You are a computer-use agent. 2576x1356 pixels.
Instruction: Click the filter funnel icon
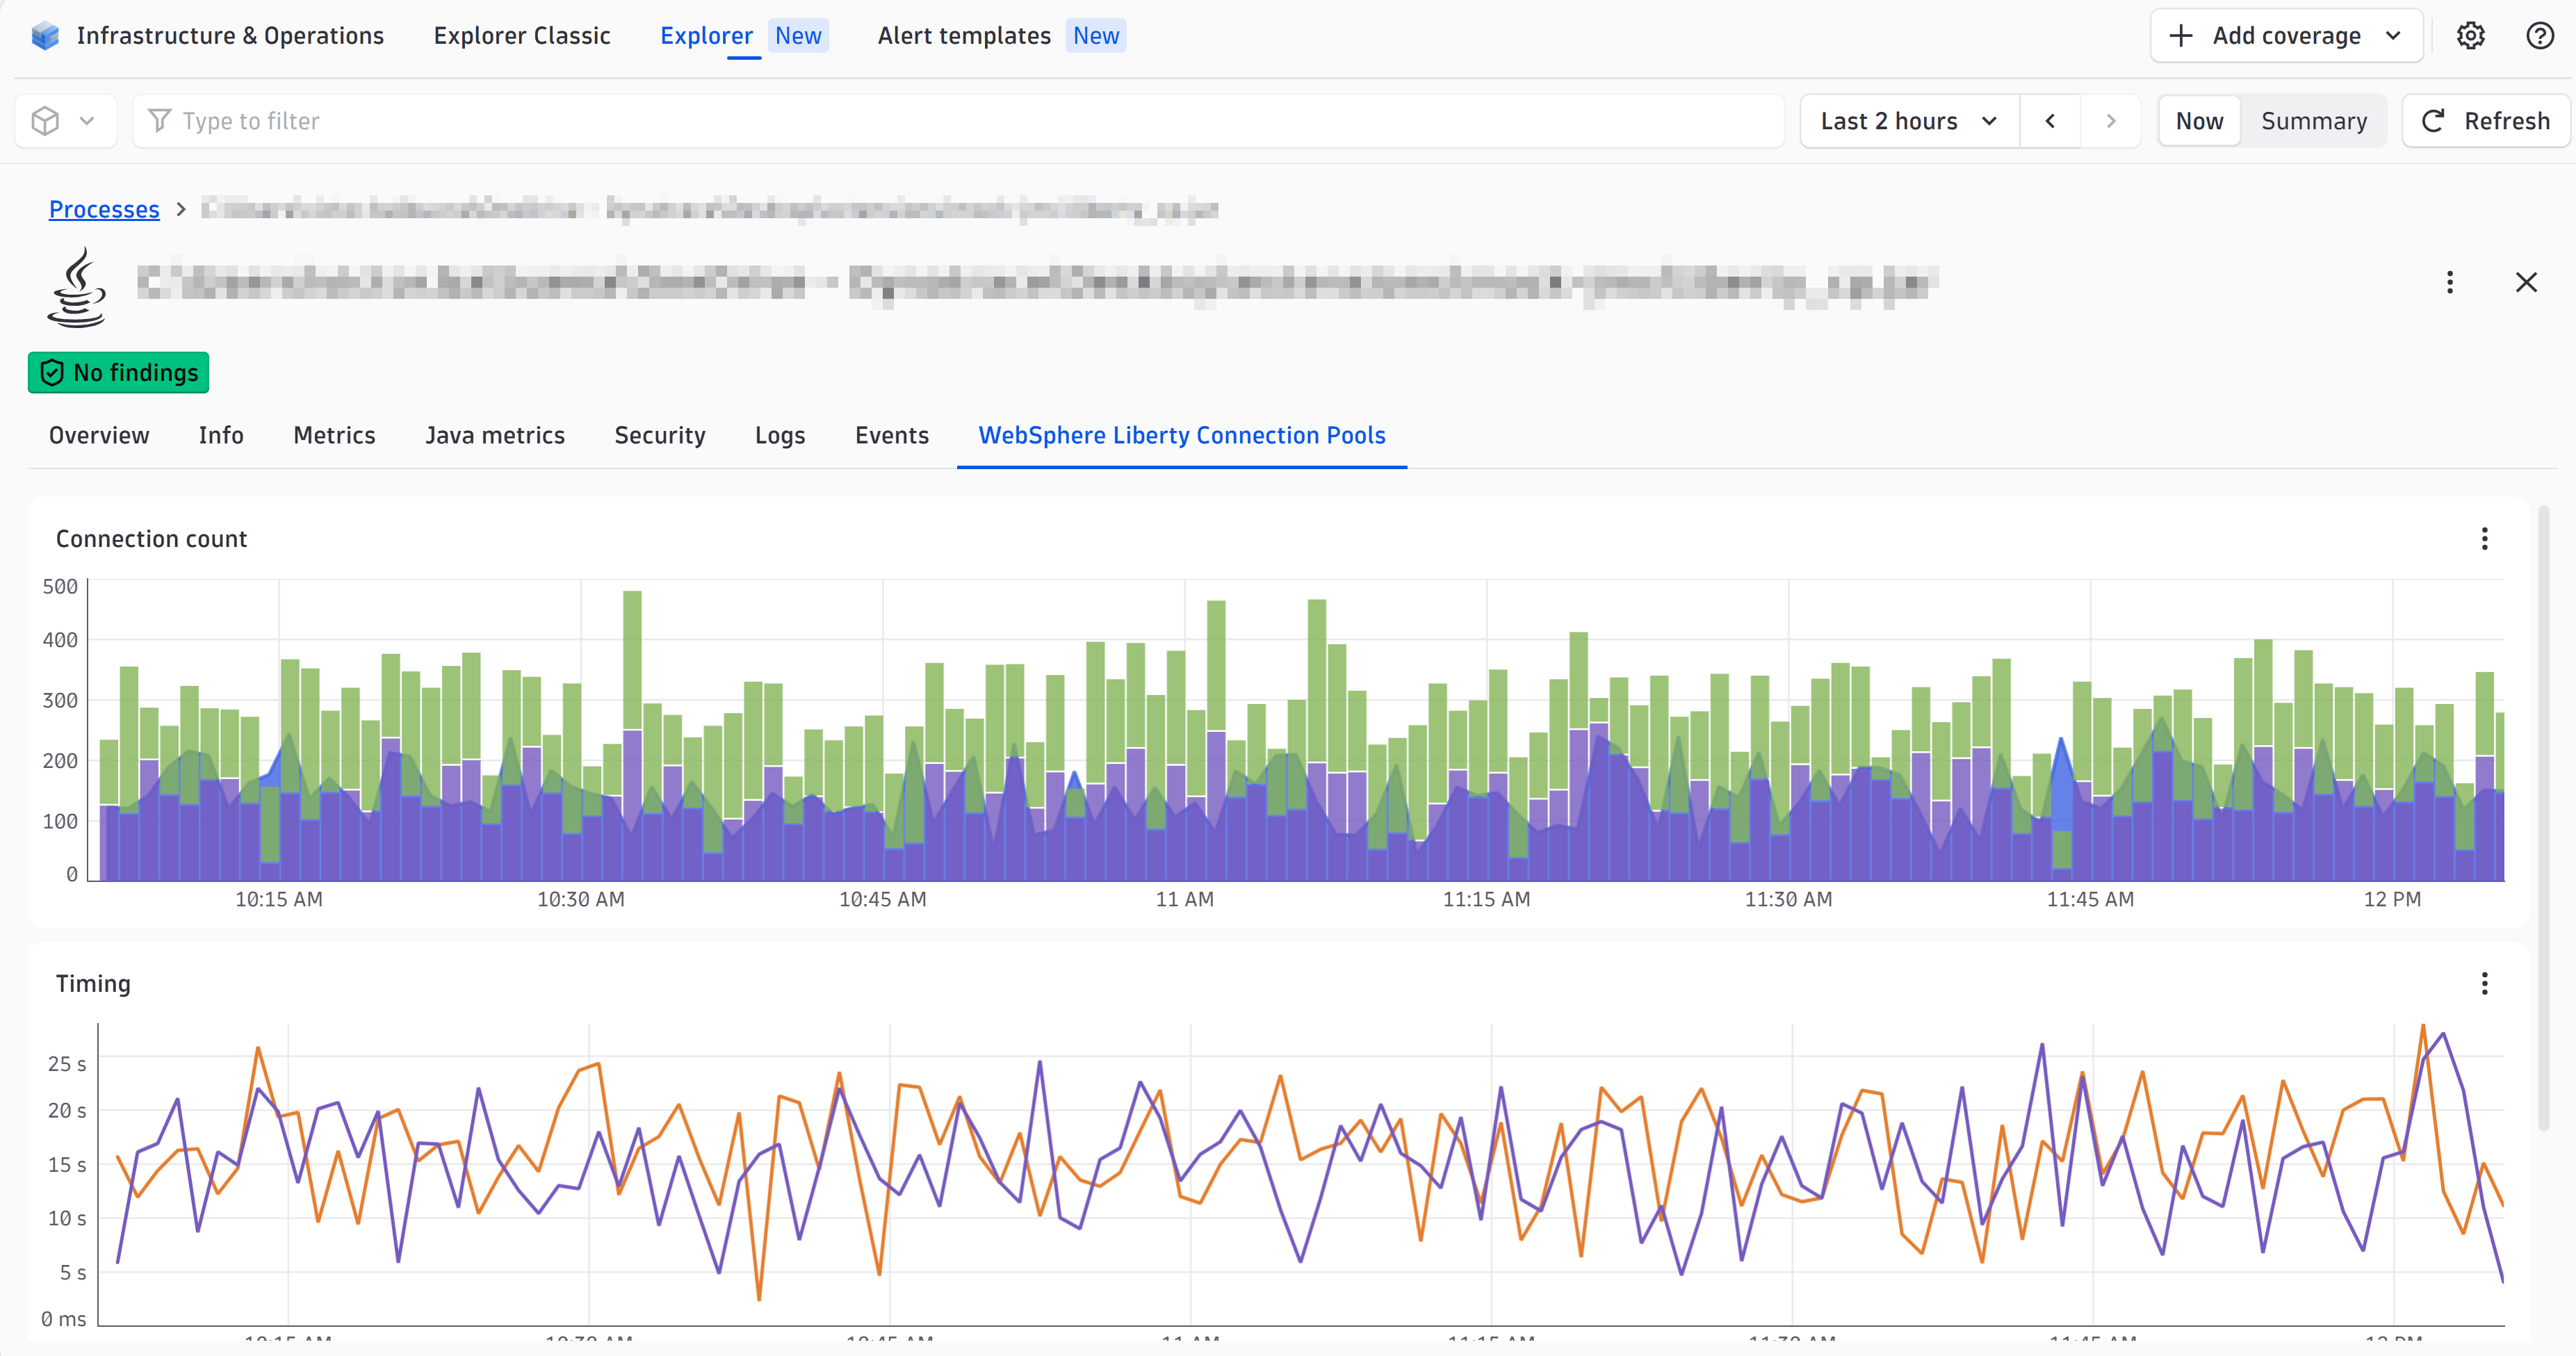159,121
